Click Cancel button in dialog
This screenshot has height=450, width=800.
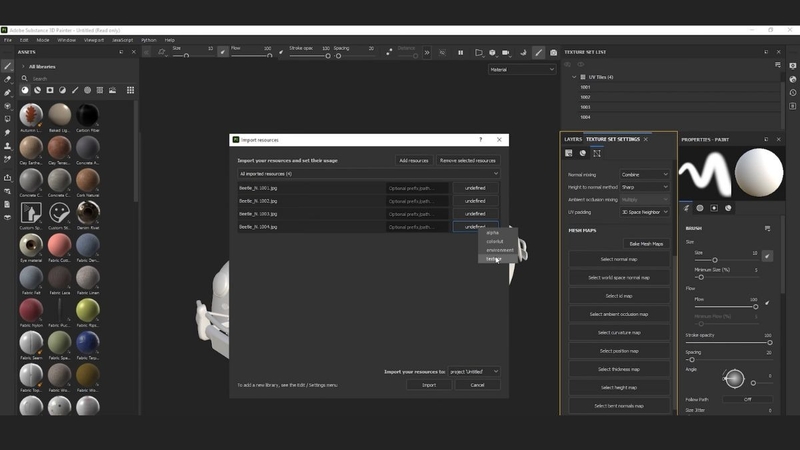[478, 385]
